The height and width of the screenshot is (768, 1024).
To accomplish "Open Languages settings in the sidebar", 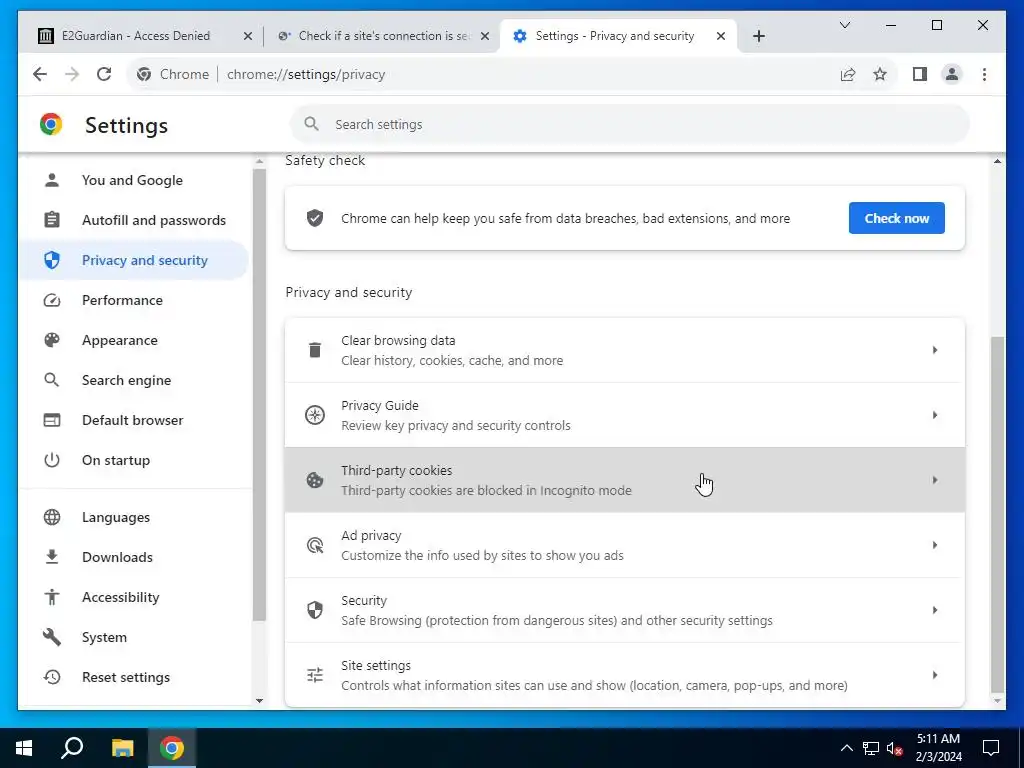I will pos(133,517).
